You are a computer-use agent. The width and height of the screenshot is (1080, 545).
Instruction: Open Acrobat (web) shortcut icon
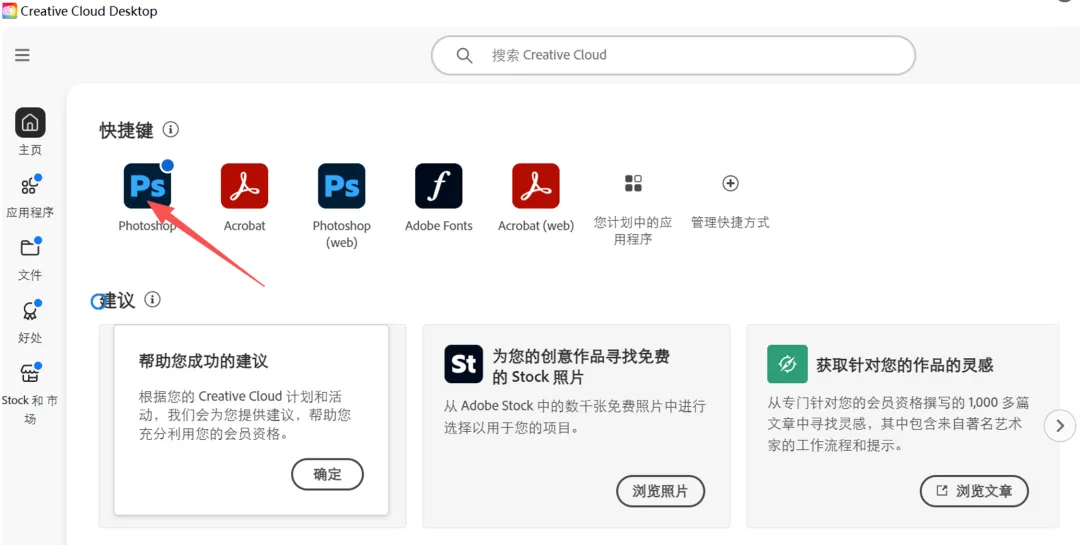(536, 186)
